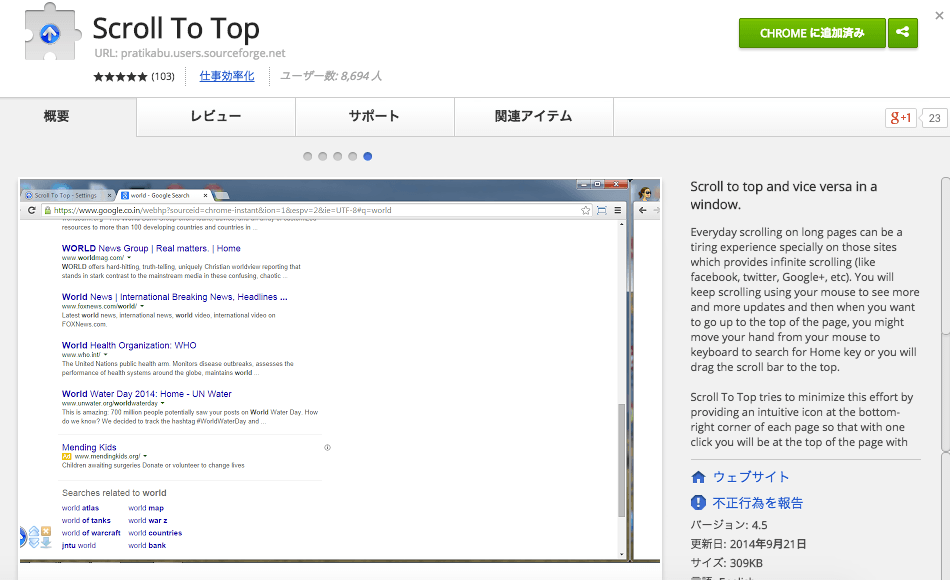
Task: Click the hamburger menu icon in the screenshot browser
Action: [x=617, y=210]
